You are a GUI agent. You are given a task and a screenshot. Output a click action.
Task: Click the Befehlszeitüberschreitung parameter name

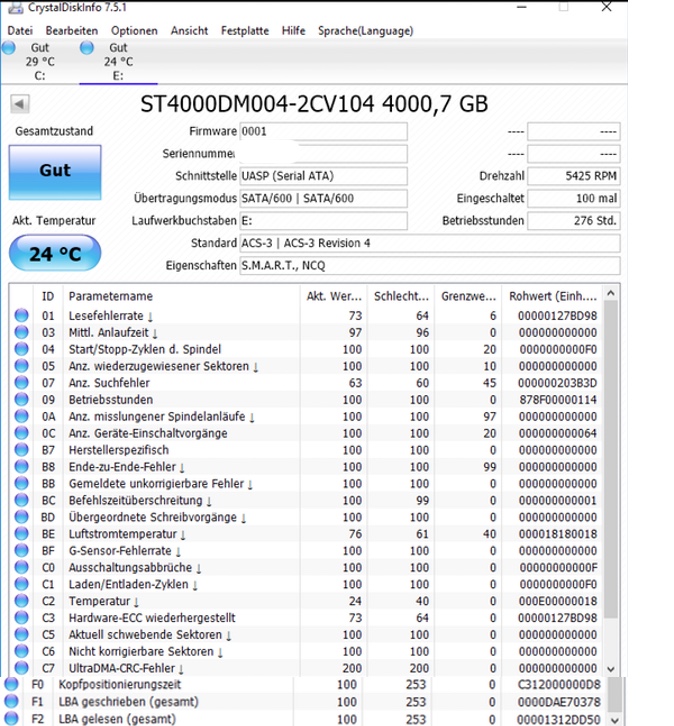click(x=136, y=501)
